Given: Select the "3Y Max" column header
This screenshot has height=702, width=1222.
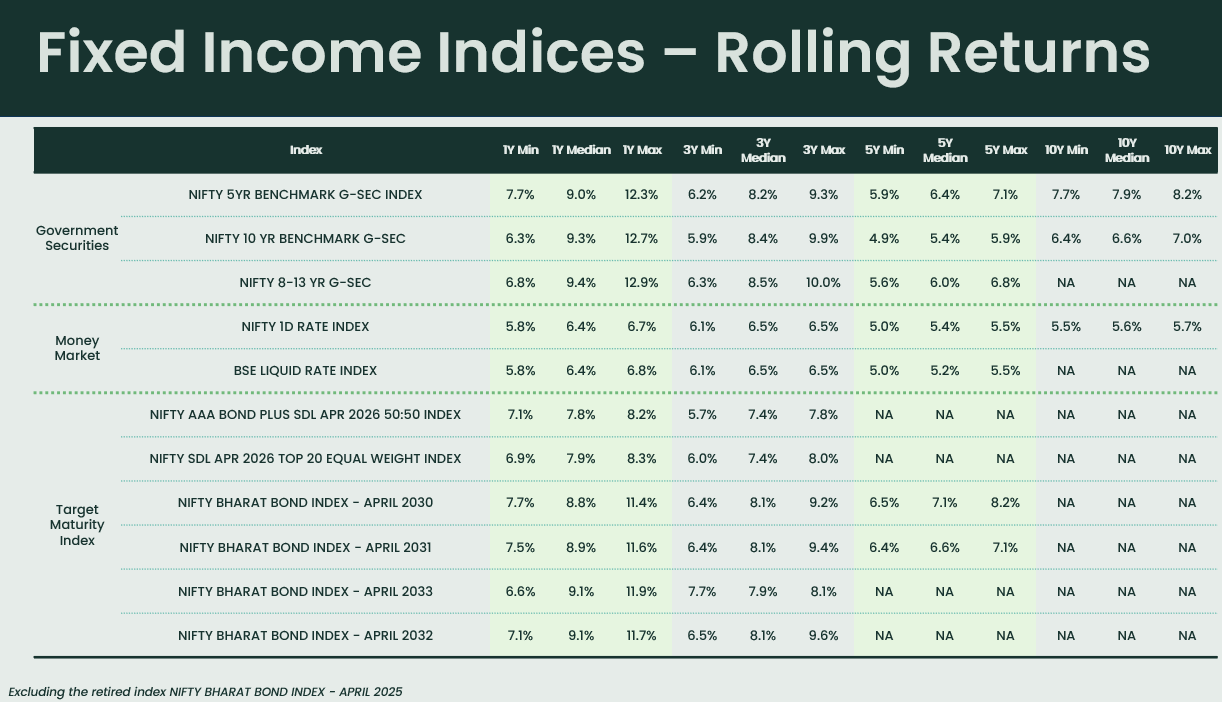Looking at the screenshot, I should point(824,150).
